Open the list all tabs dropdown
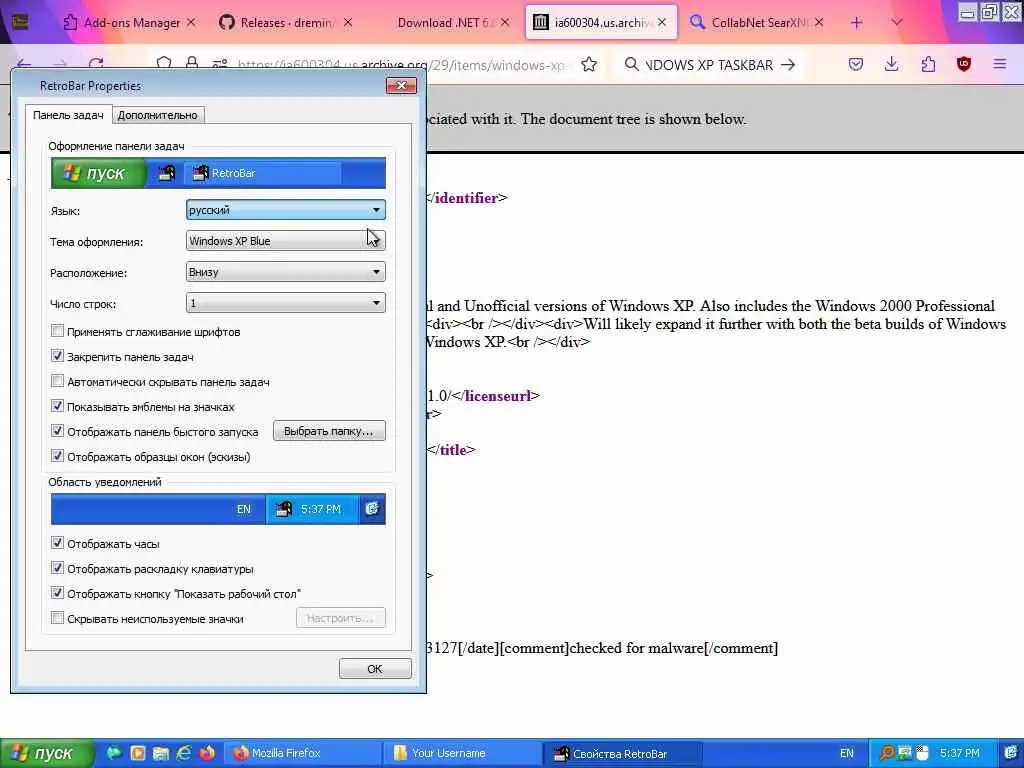Viewport: 1024px width, 768px height. point(897,23)
